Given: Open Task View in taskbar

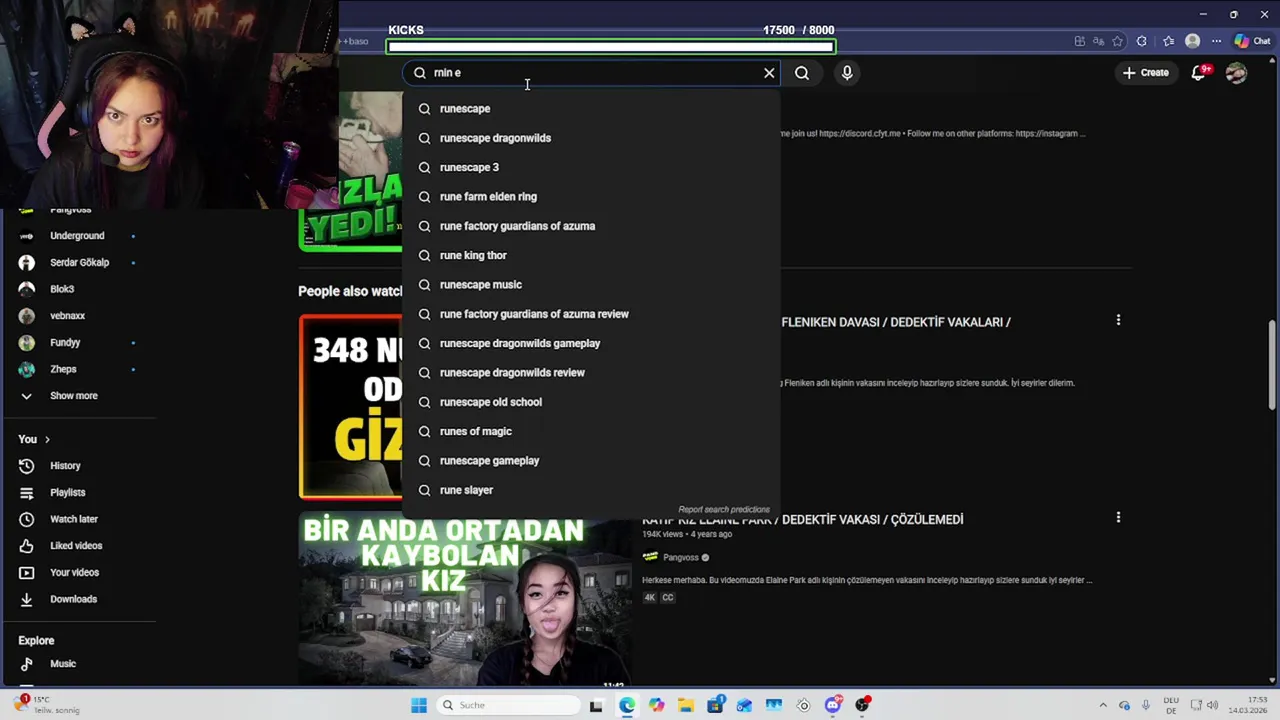Looking at the screenshot, I should [x=596, y=705].
